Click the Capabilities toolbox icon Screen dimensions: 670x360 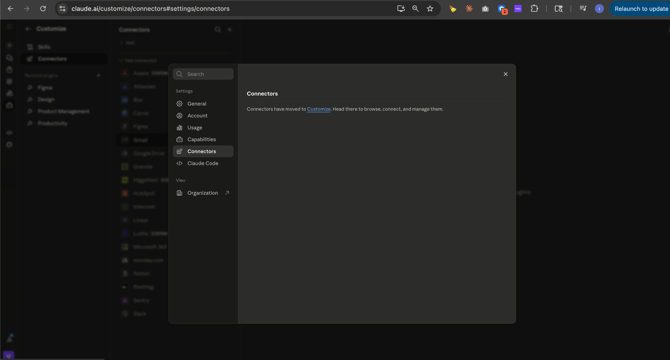tap(179, 139)
